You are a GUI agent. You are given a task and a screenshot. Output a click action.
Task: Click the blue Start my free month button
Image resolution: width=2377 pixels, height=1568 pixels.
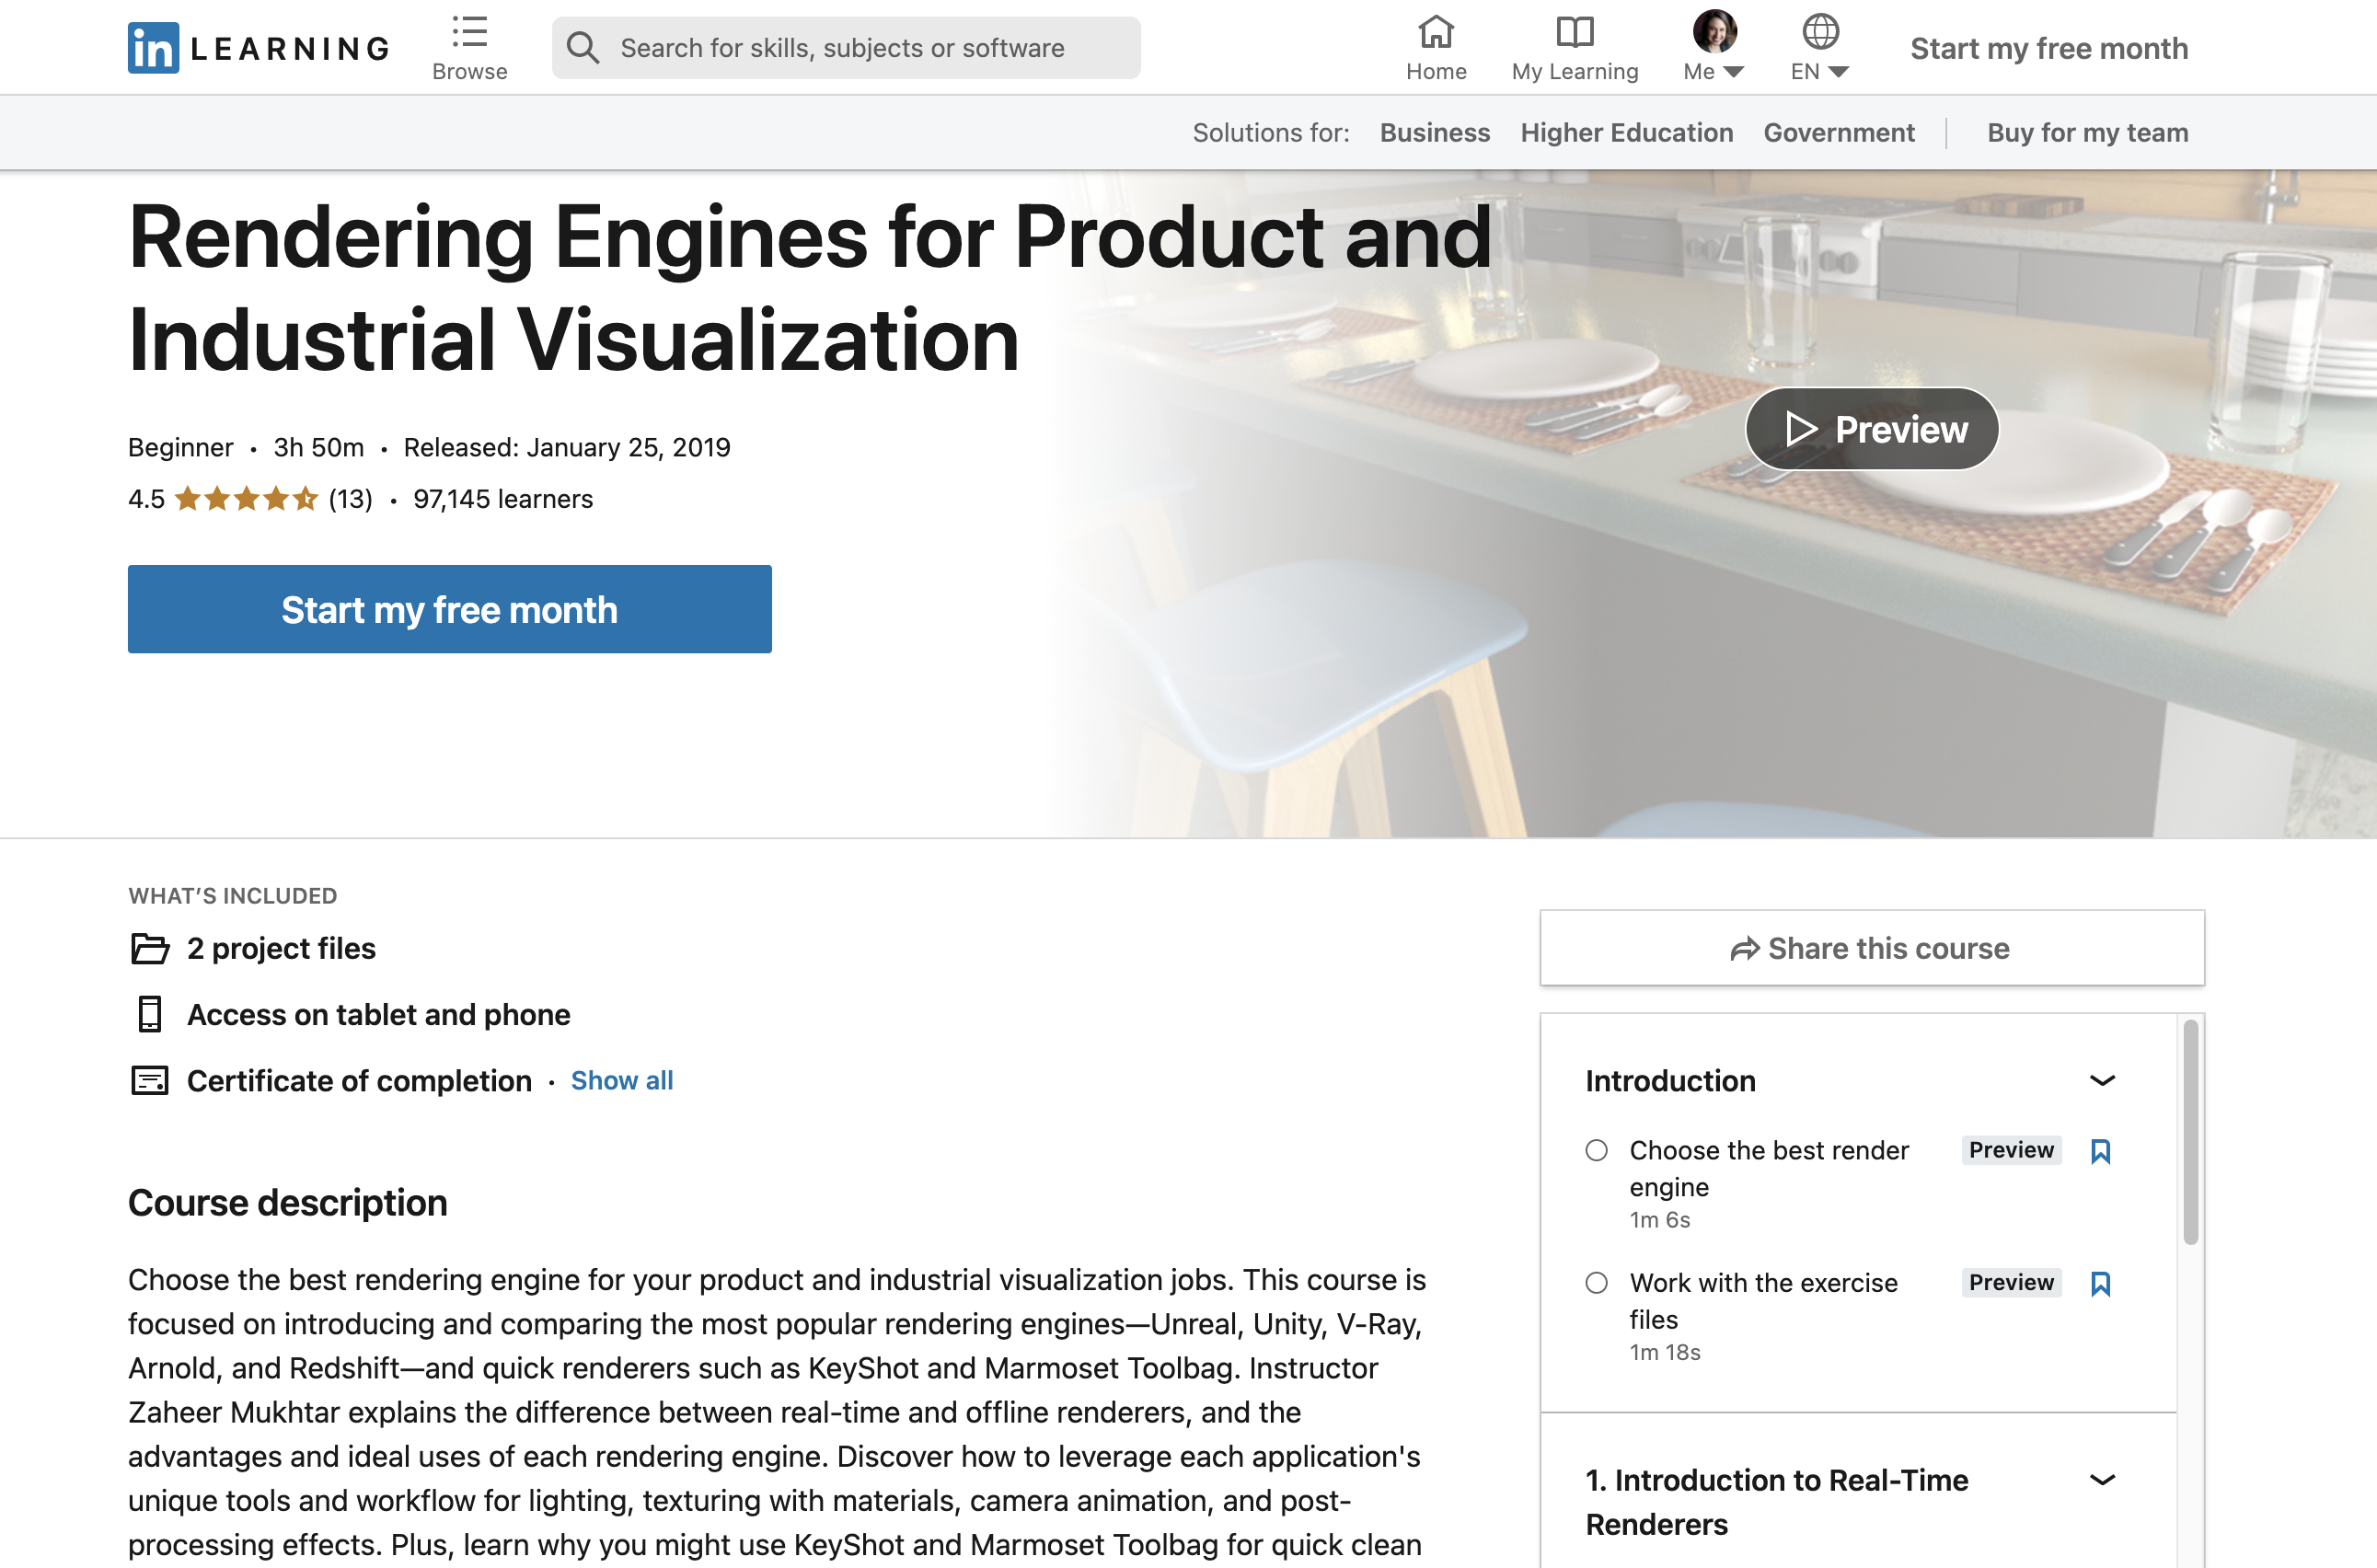tap(449, 609)
